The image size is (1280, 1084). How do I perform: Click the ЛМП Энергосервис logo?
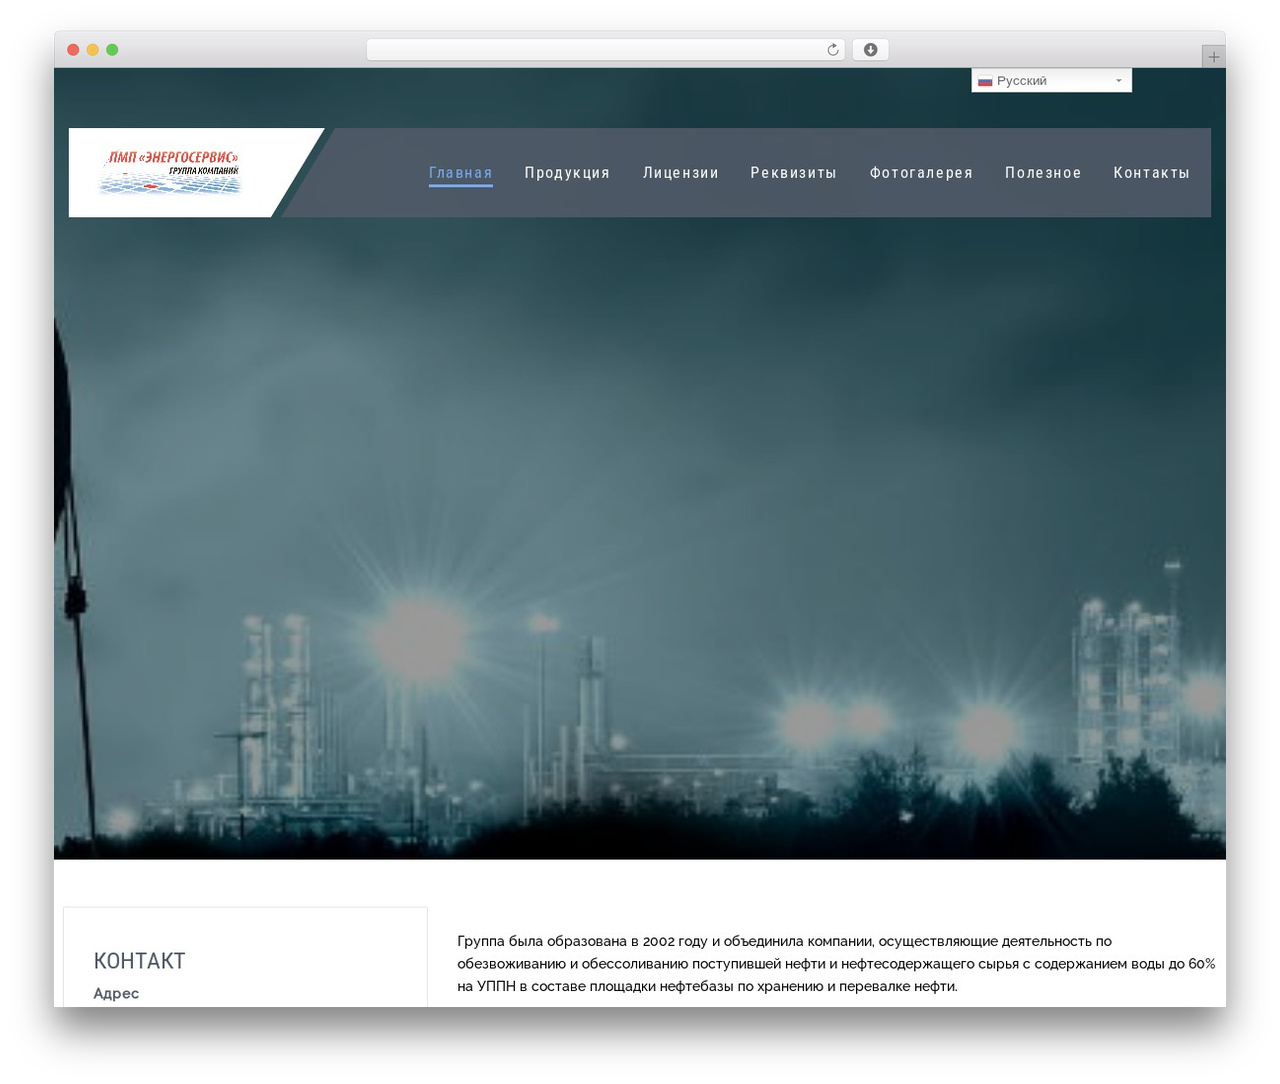(171, 172)
